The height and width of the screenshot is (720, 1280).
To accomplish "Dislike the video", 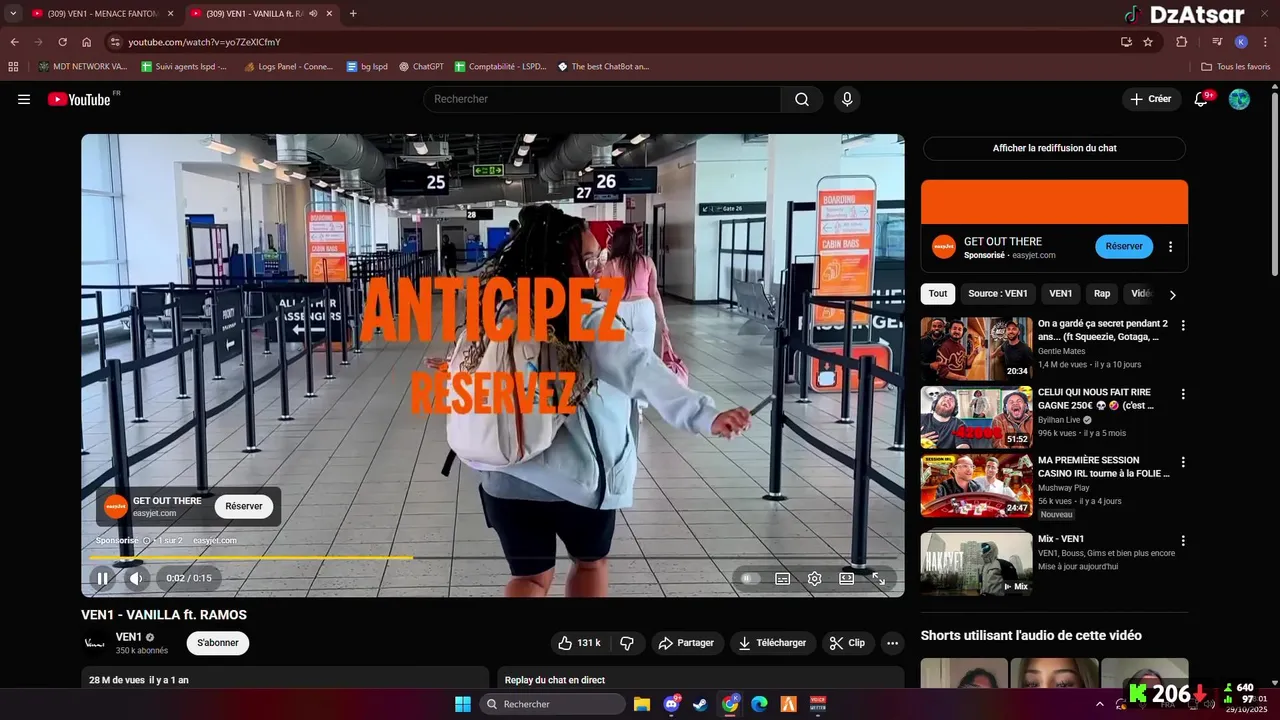I will click(628, 643).
